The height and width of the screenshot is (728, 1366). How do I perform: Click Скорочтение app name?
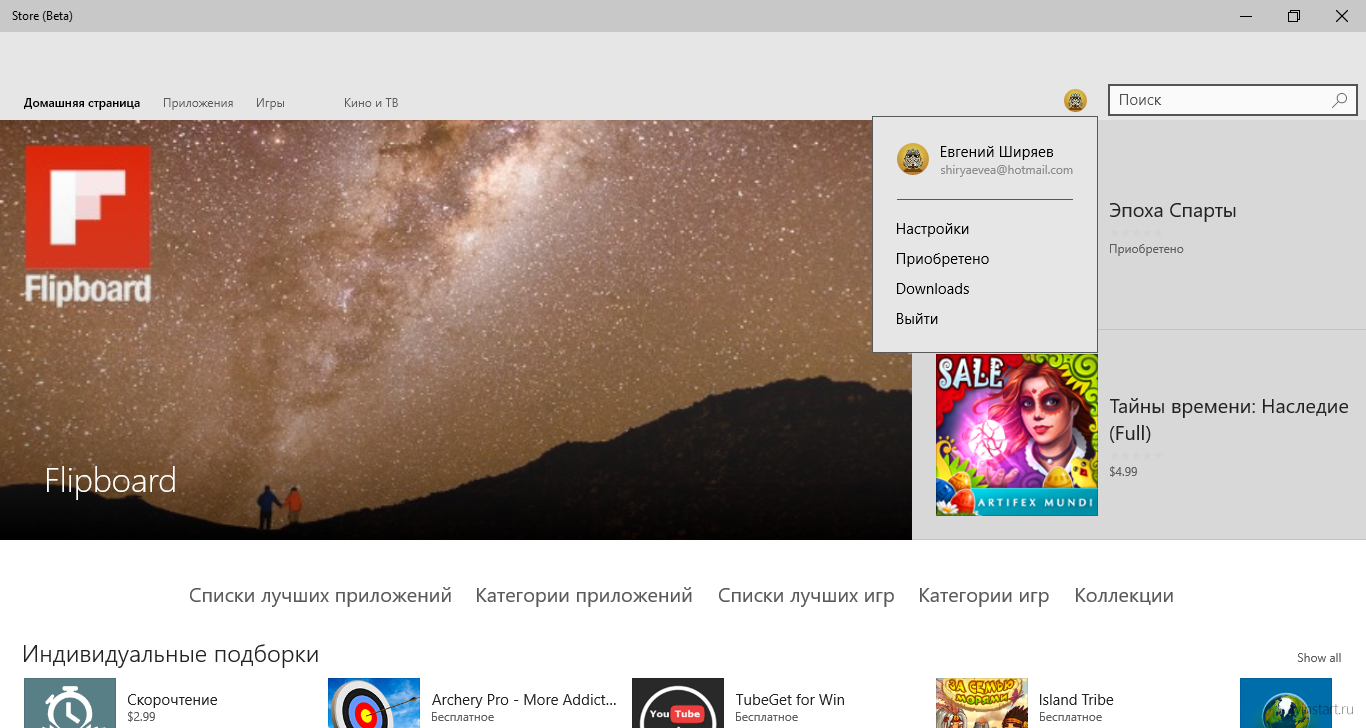172,700
